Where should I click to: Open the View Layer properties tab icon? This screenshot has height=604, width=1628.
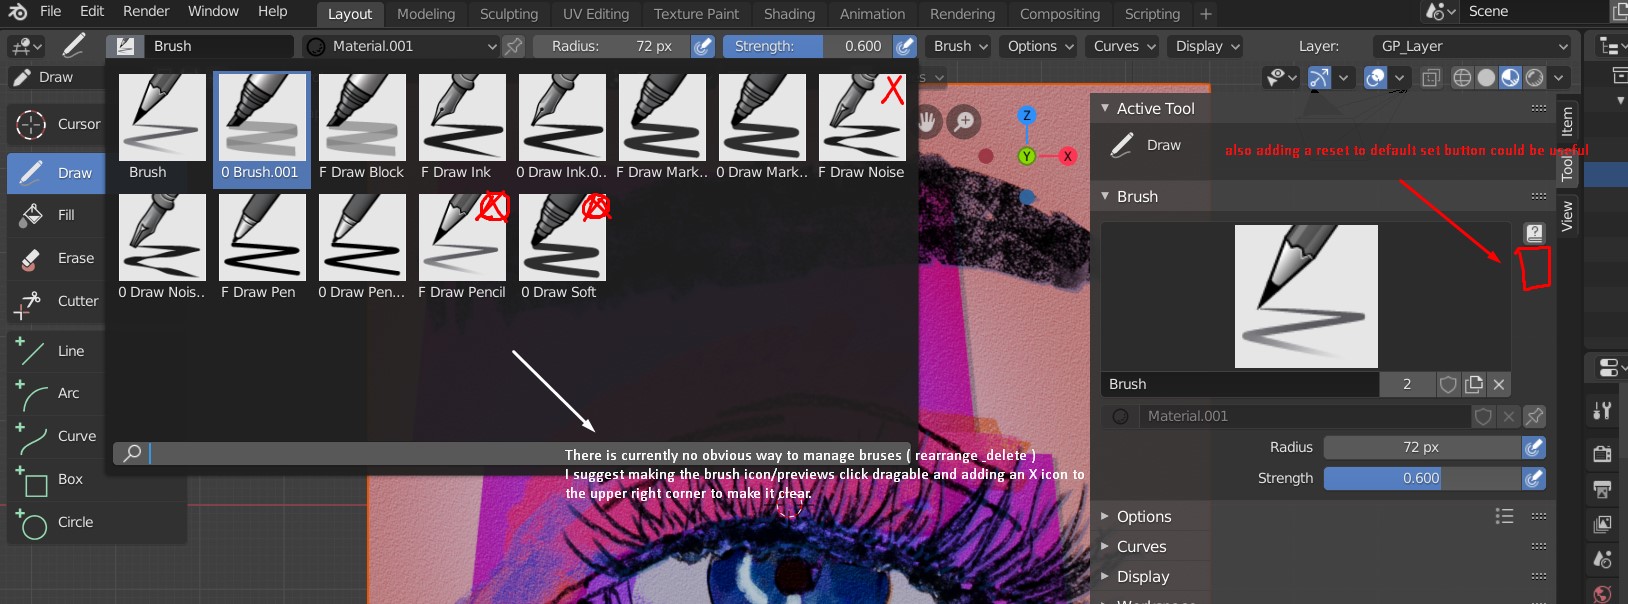(1602, 524)
